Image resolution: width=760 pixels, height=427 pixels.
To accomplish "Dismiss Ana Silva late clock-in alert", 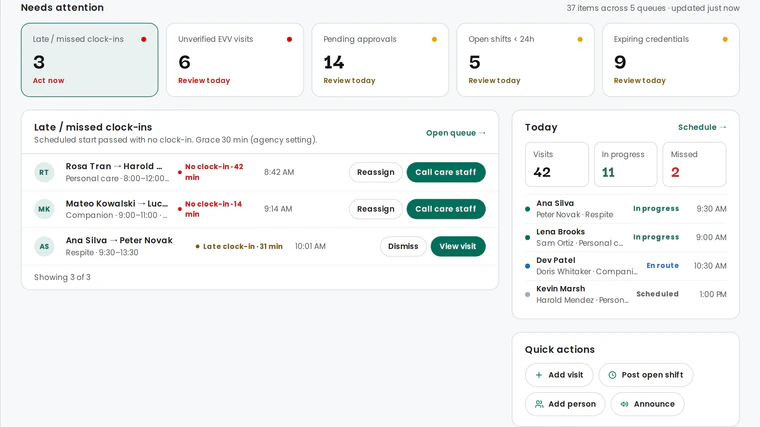I will click(x=403, y=246).
